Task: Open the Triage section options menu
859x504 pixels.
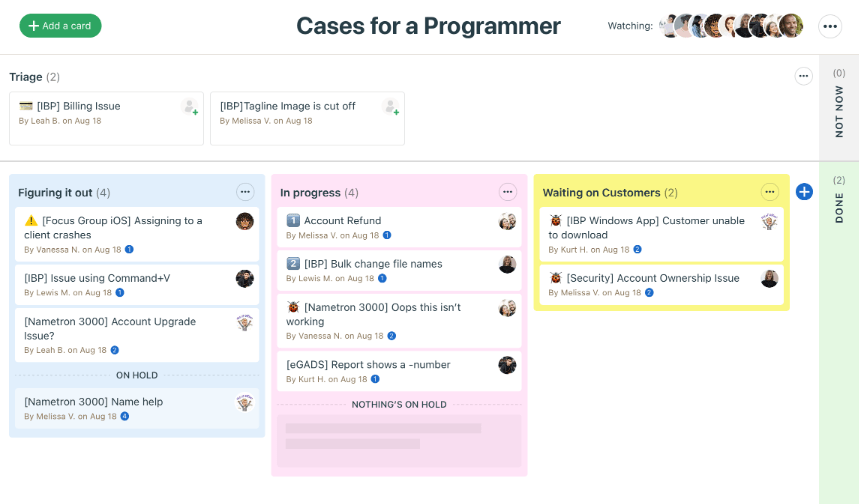Action: point(803,76)
